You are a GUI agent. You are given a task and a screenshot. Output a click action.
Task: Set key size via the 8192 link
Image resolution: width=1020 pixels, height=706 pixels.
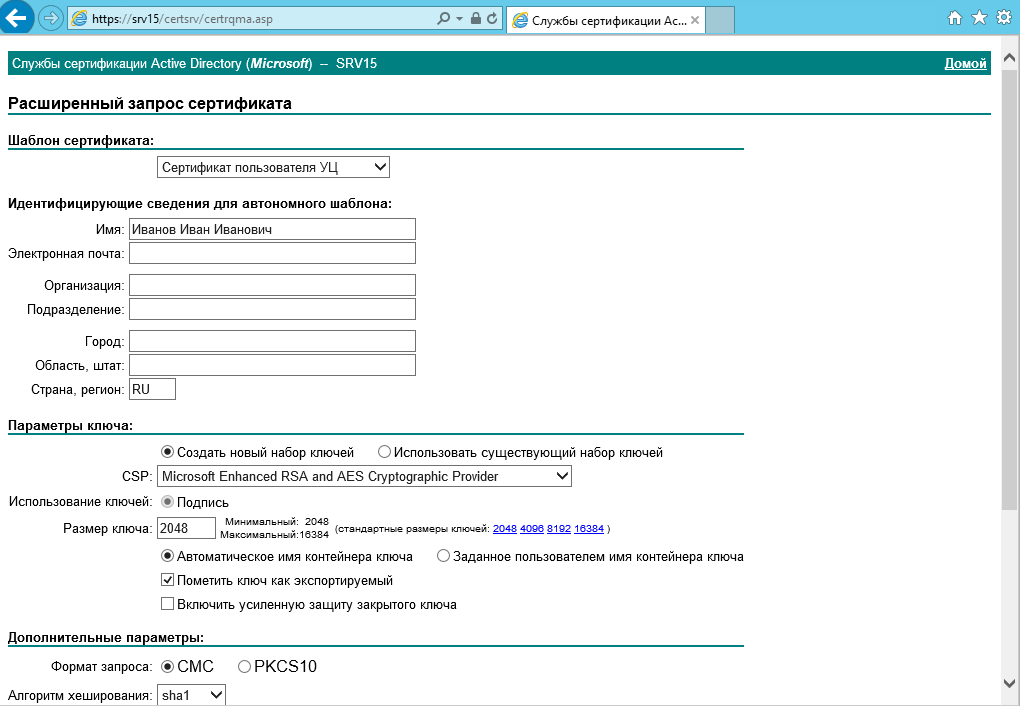pyautogui.click(x=559, y=529)
